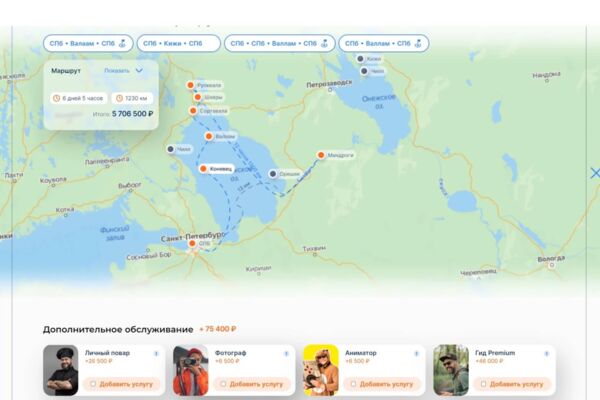Check Добавить услугу for Аниматор
The width and height of the screenshot is (600, 400).
click(353, 384)
